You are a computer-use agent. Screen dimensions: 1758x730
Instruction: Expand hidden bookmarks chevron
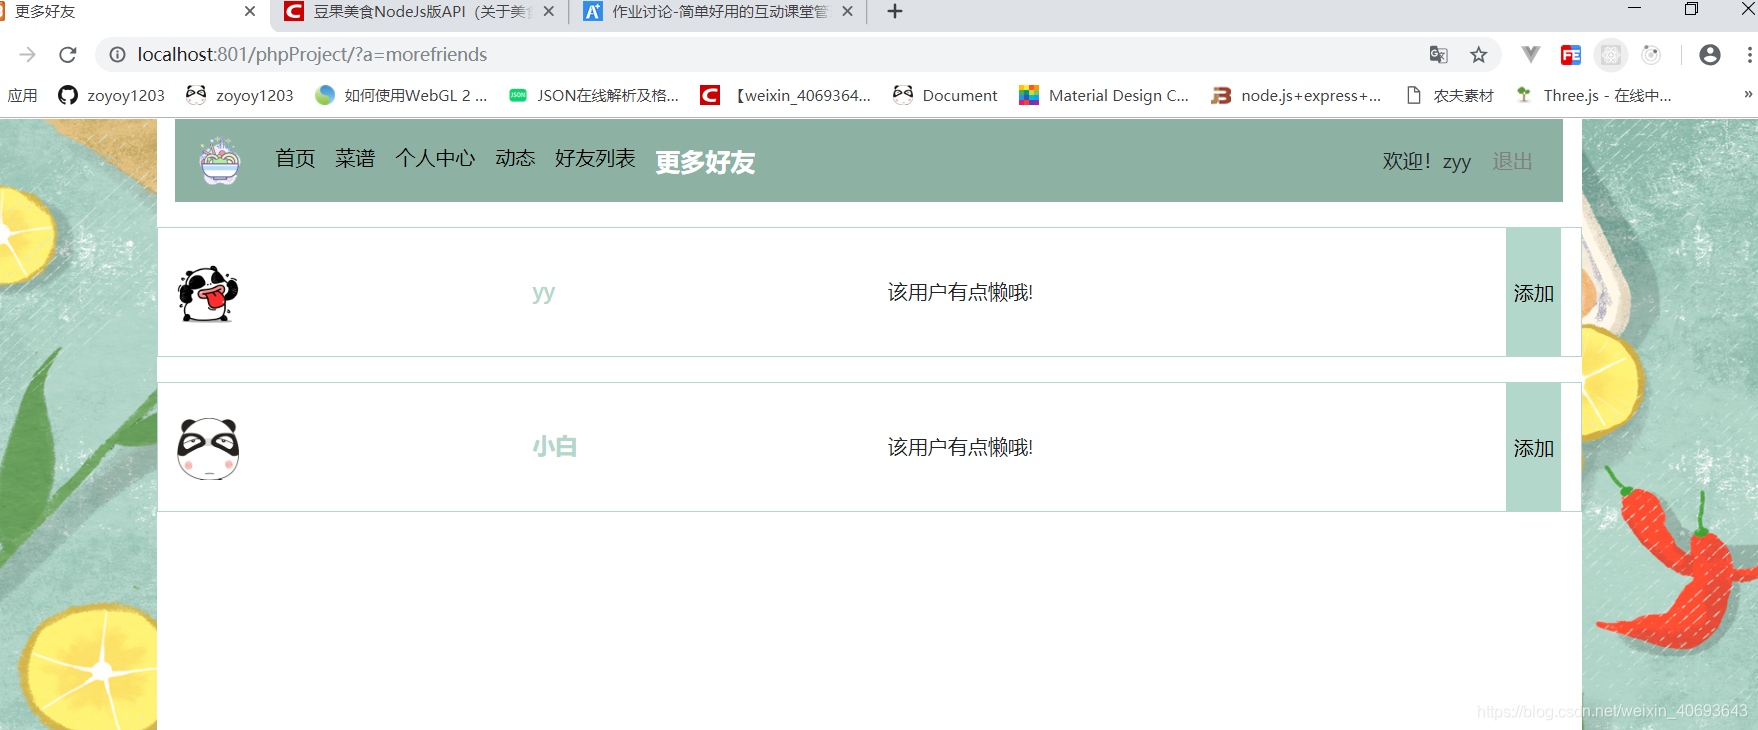click(1748, 94)
